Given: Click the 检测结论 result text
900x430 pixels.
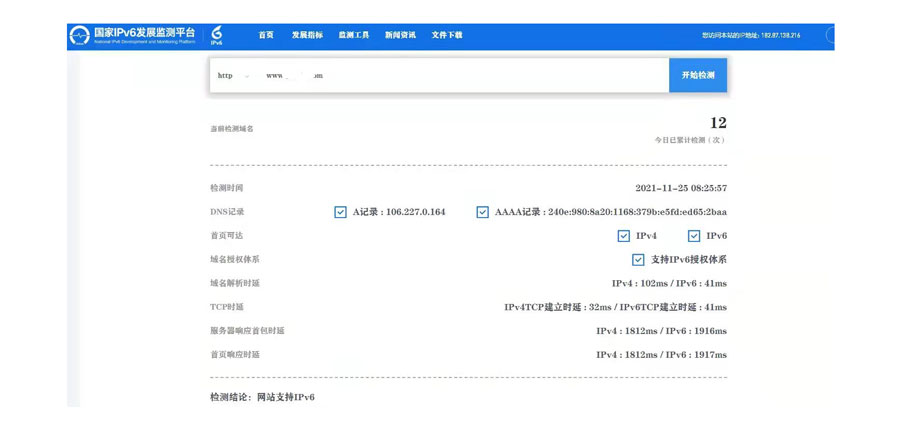Looking at the screenshot, I should pos(262,398).
